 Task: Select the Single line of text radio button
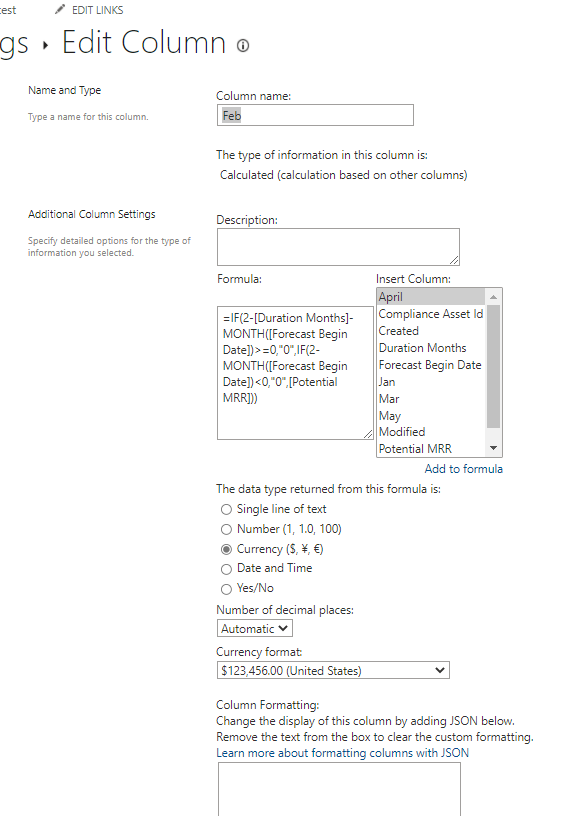pos(226,509)
